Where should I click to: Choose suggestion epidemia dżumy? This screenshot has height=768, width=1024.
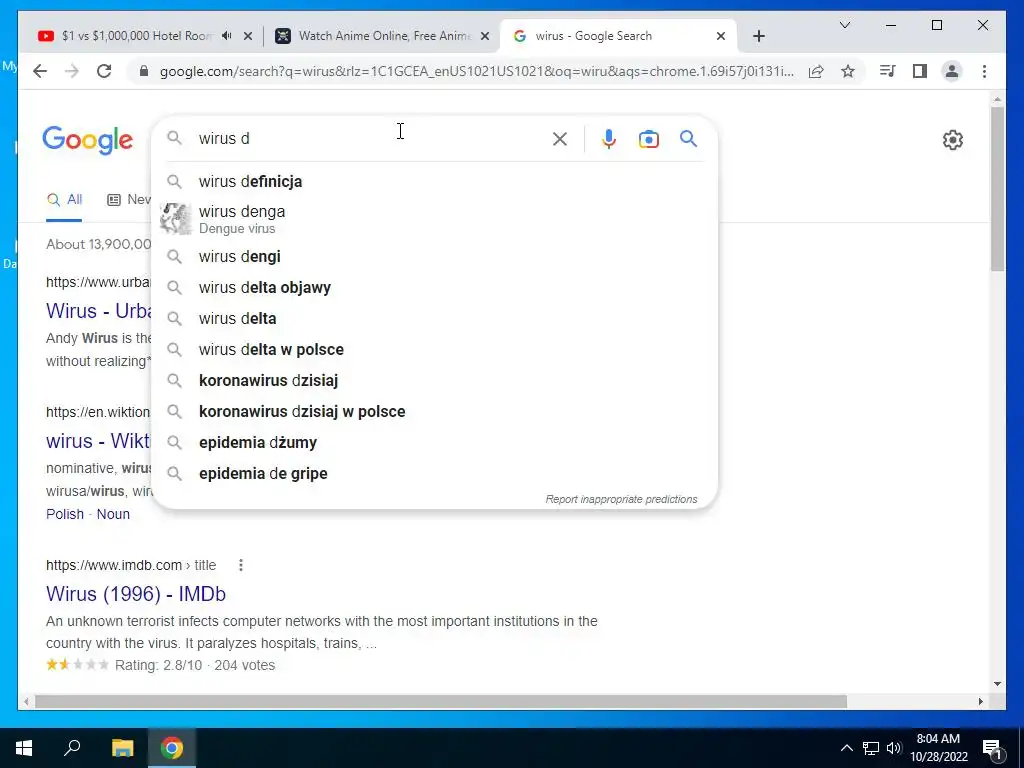434,443
